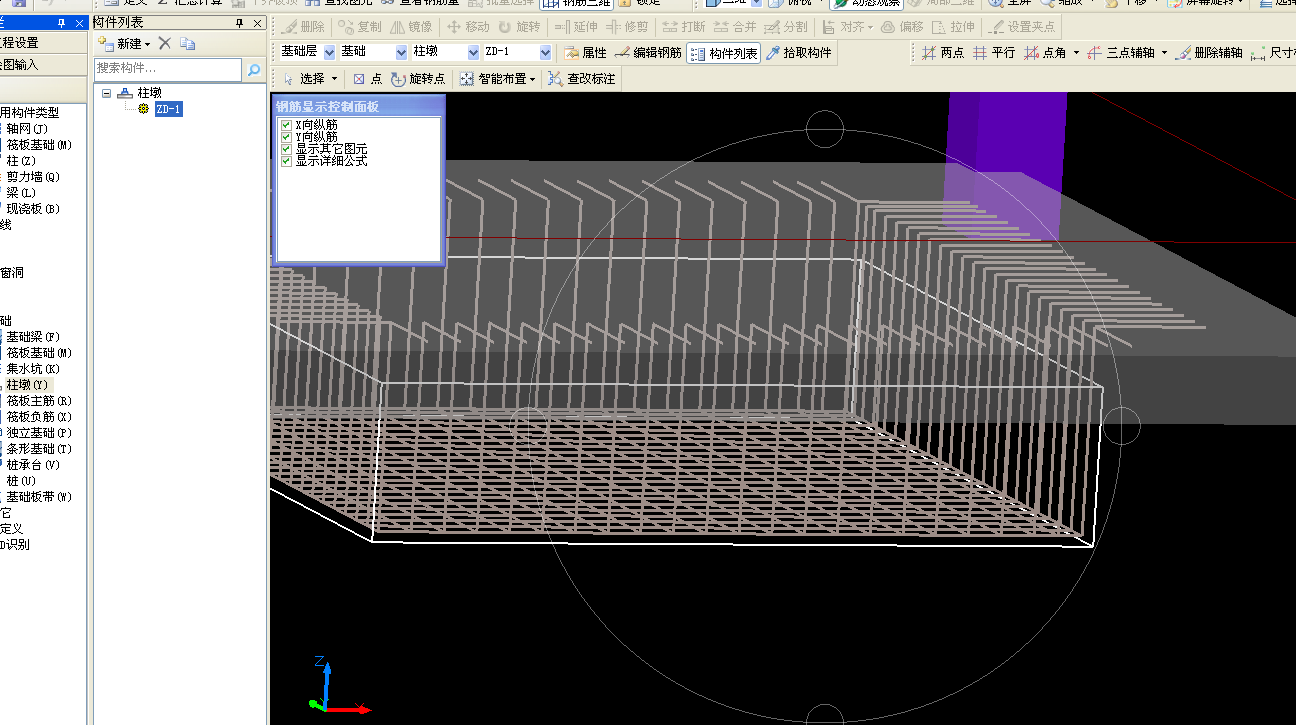Click 设置夹点 (set grips) tool
1296x725 pixels.
pos(1022,27)
